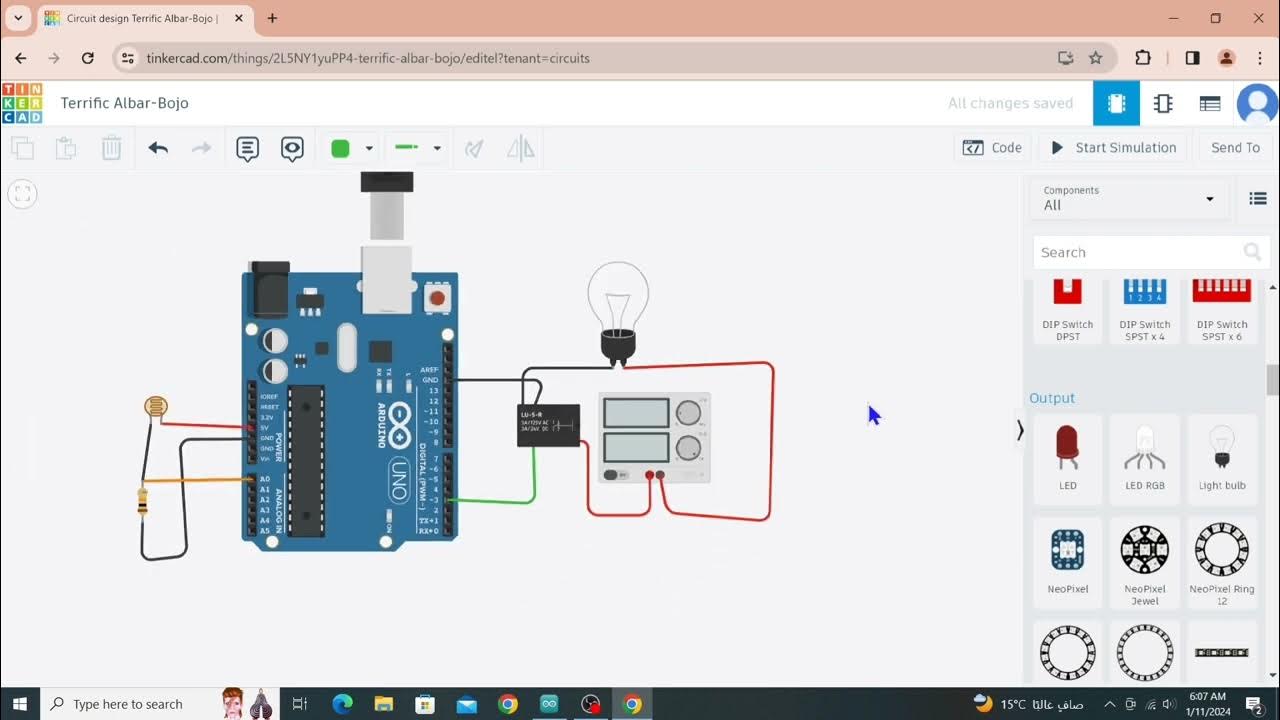The width and height of the screenshot is (1280, 720).
Task: Click the power supply on canvas
Action: click(655, 438)
